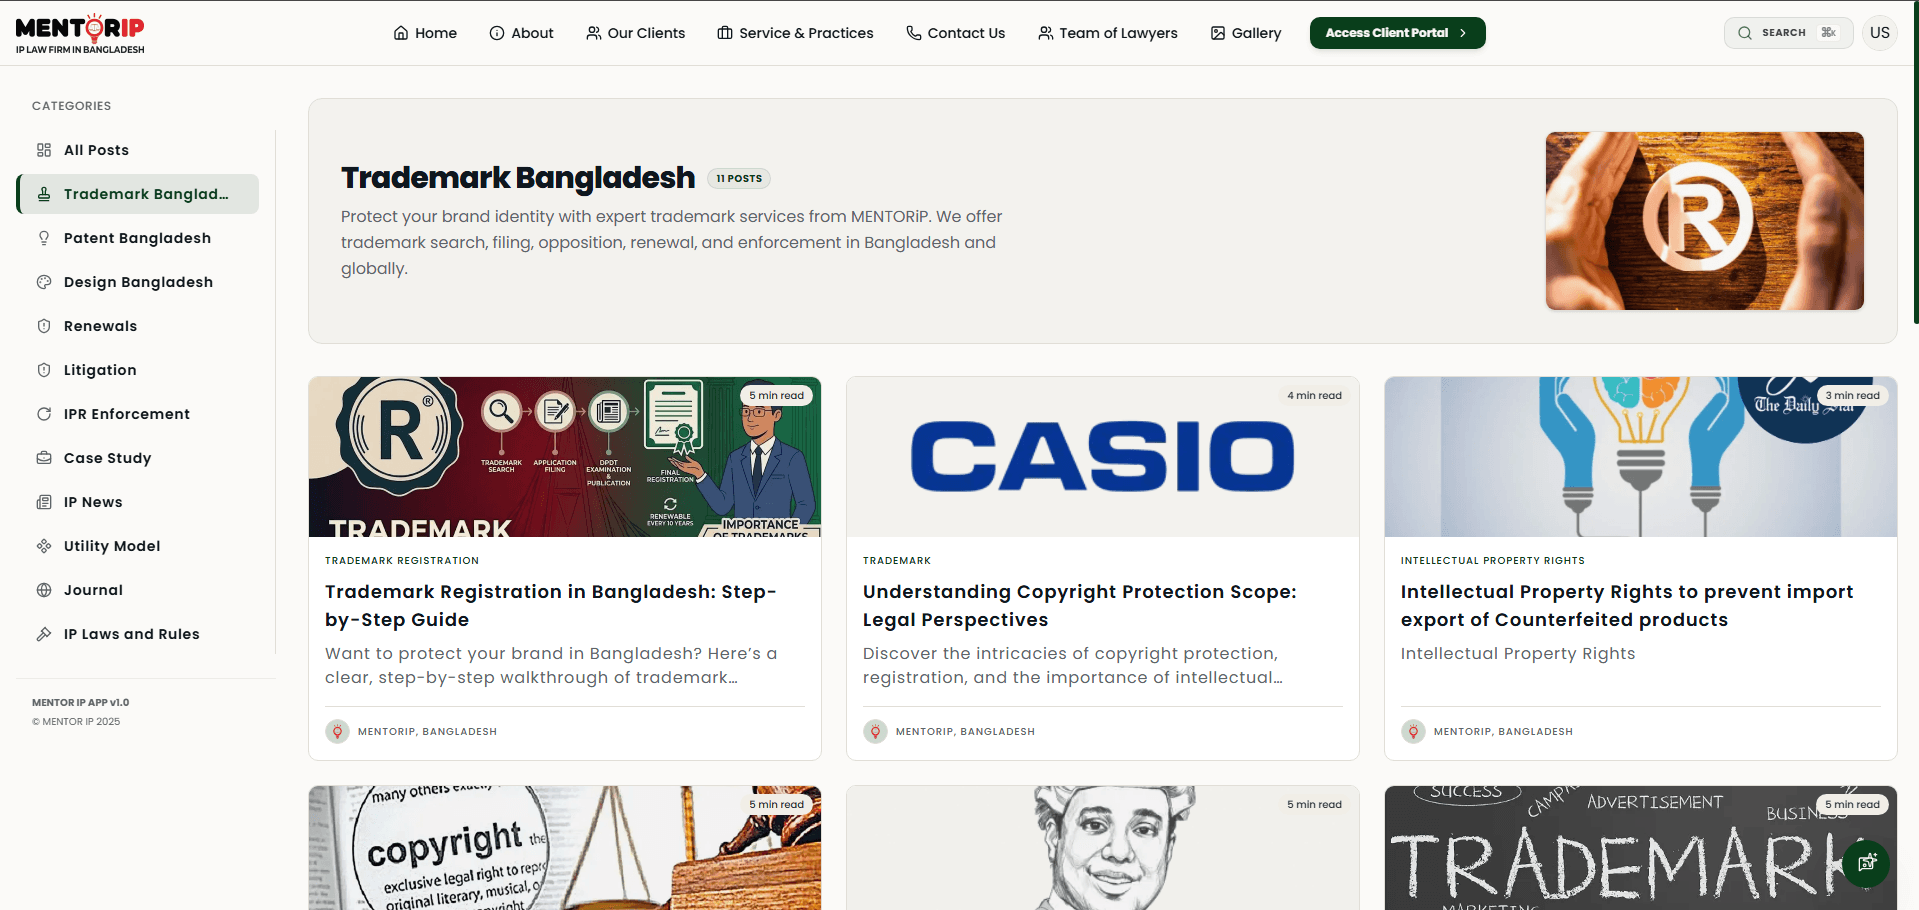Click the Our Clients people icon

point(594,33)
